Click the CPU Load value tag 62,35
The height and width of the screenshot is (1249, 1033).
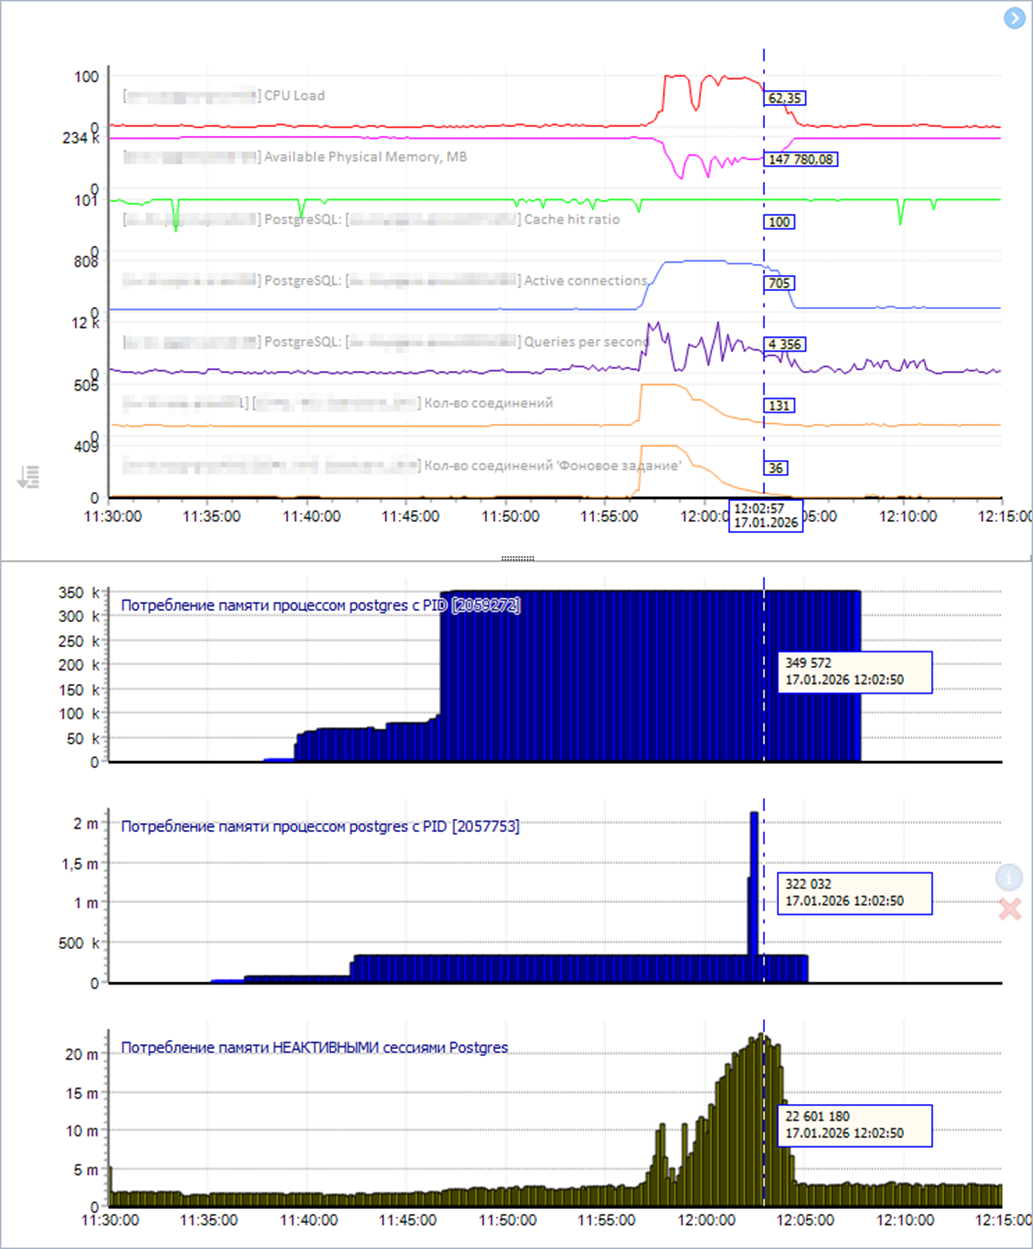pyautogui.click(x=786, y=98)
